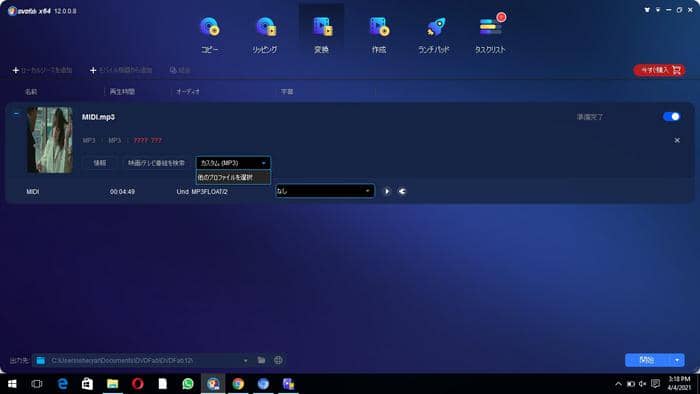
Task: Open the Custom (MP3) profile dropdown
Action: (x=233, y=163)
